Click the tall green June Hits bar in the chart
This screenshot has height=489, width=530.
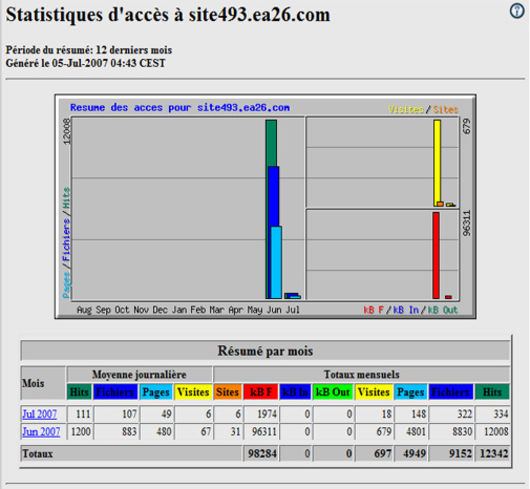point(271,143)
